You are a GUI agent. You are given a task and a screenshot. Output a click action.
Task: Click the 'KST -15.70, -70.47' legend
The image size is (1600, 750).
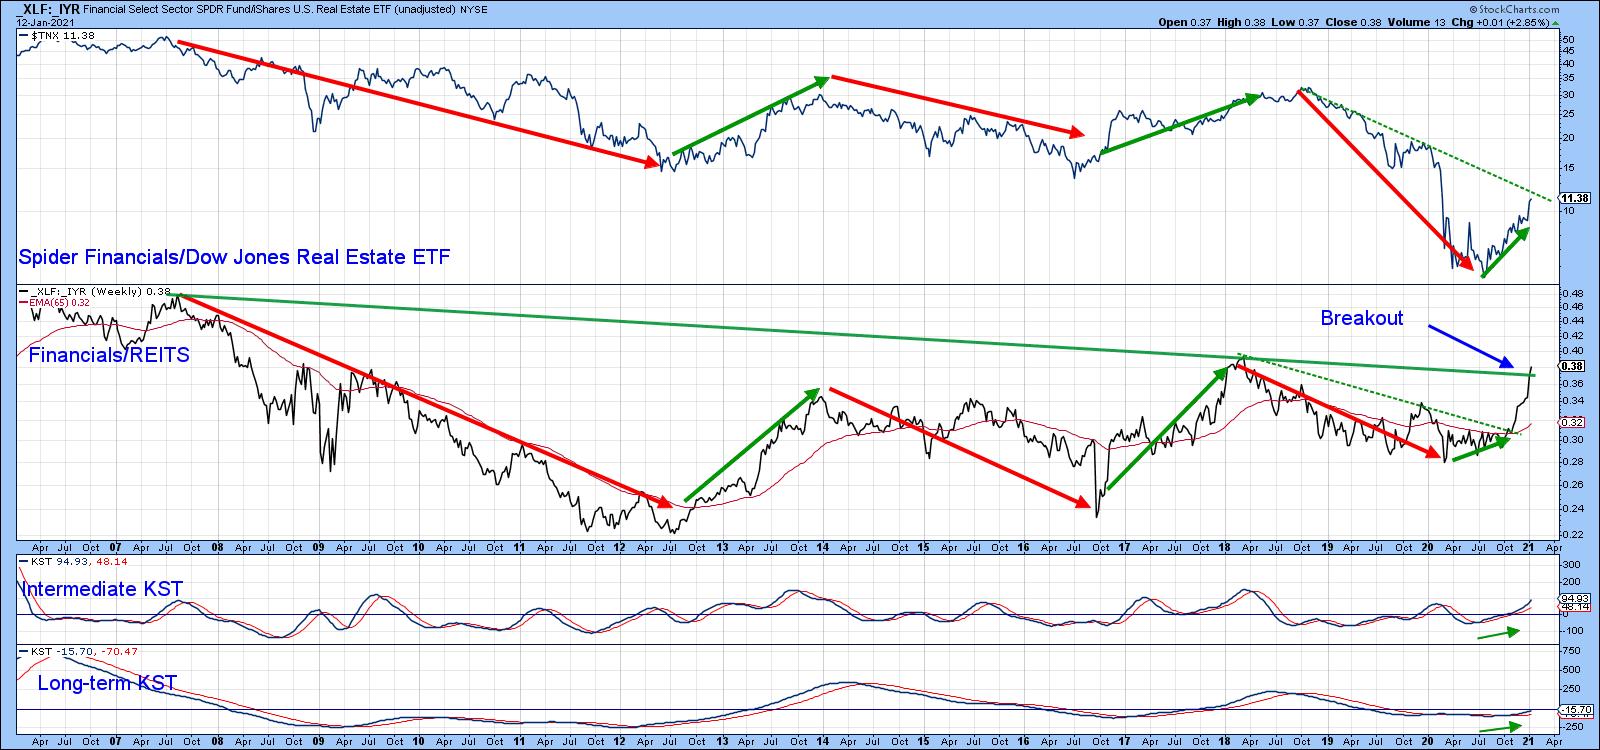[79, 652]
